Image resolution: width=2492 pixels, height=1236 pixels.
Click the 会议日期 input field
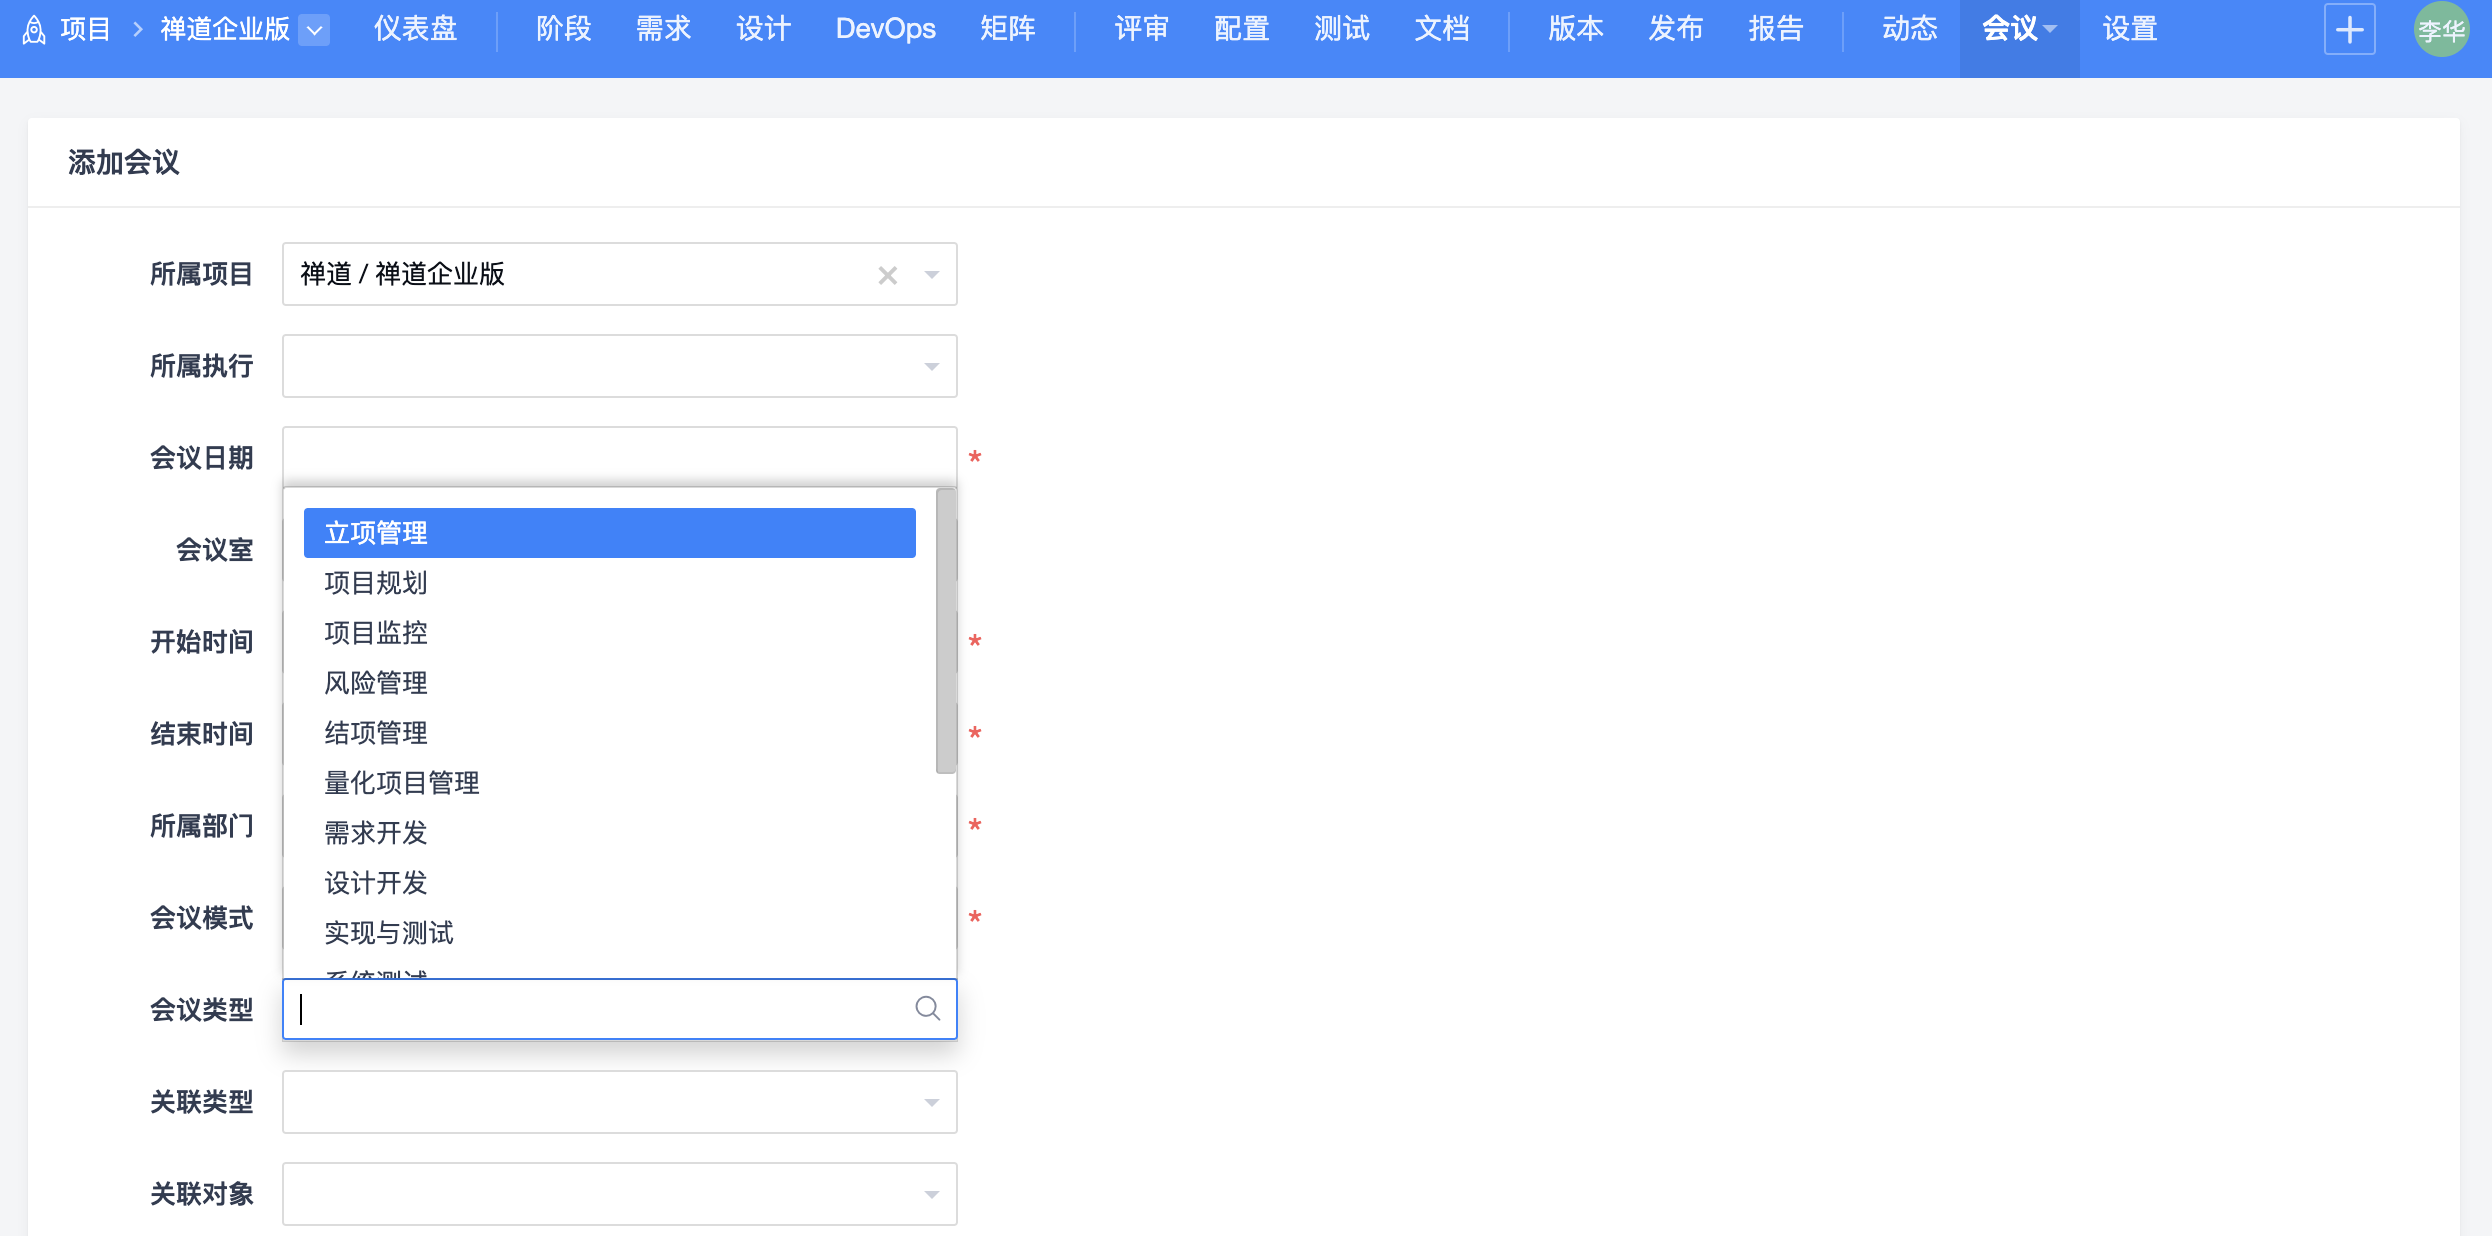[619, 456]
